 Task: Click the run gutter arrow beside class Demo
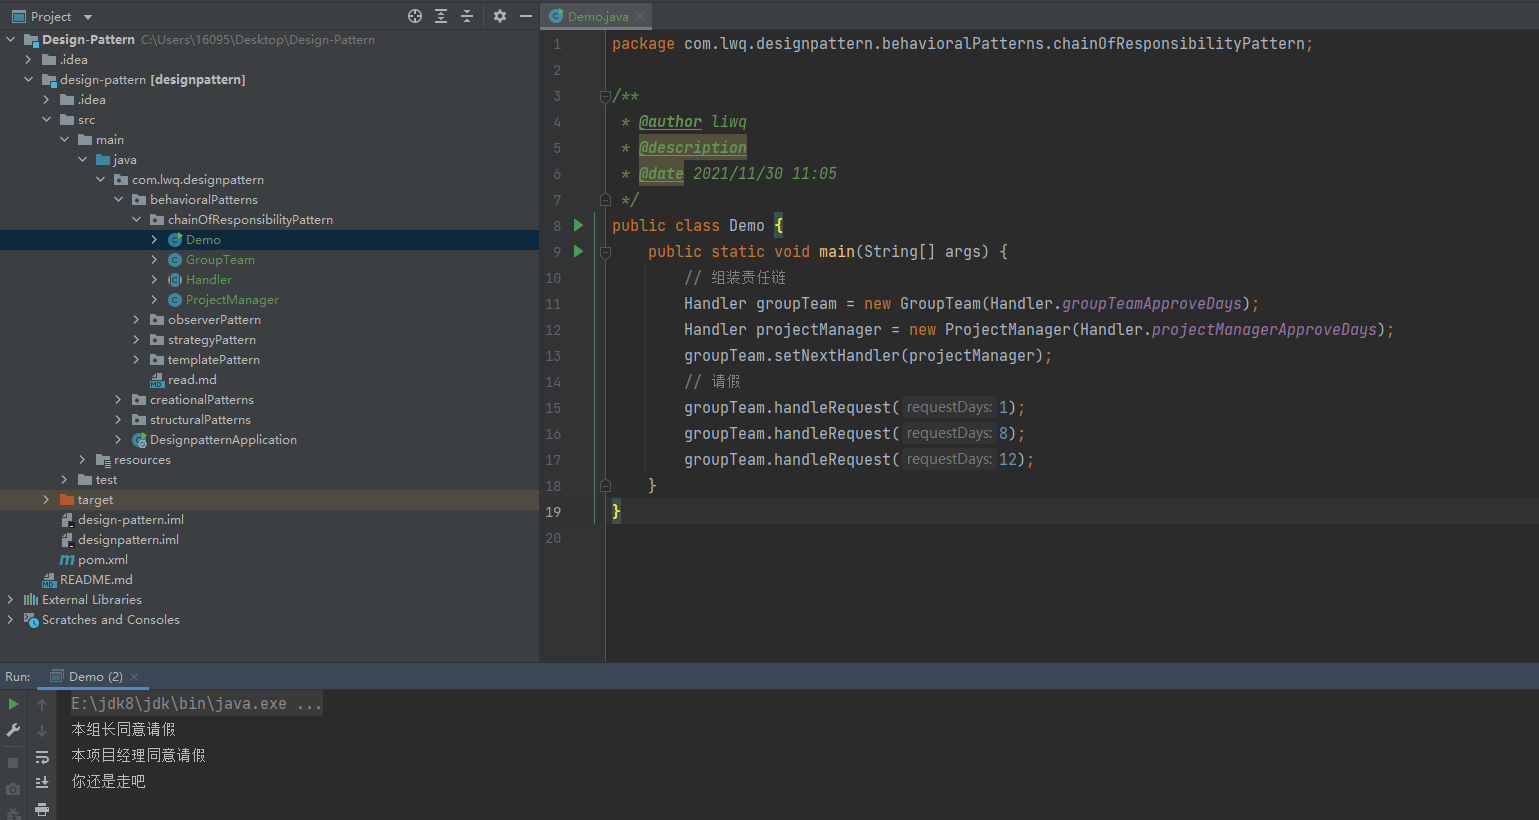pos(578,225)
